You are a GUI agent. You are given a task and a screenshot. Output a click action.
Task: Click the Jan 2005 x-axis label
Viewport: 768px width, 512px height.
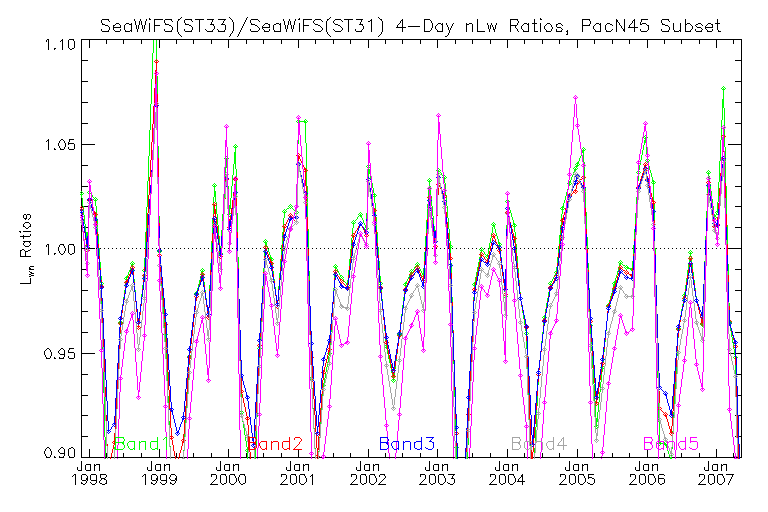(x=577, y=473)
